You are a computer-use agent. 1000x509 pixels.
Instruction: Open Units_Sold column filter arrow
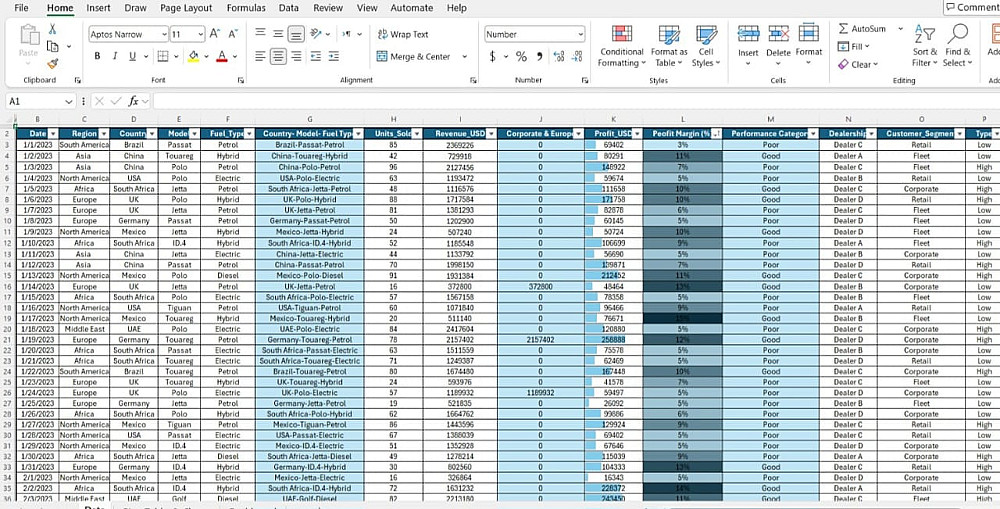(x=416, y=133)
